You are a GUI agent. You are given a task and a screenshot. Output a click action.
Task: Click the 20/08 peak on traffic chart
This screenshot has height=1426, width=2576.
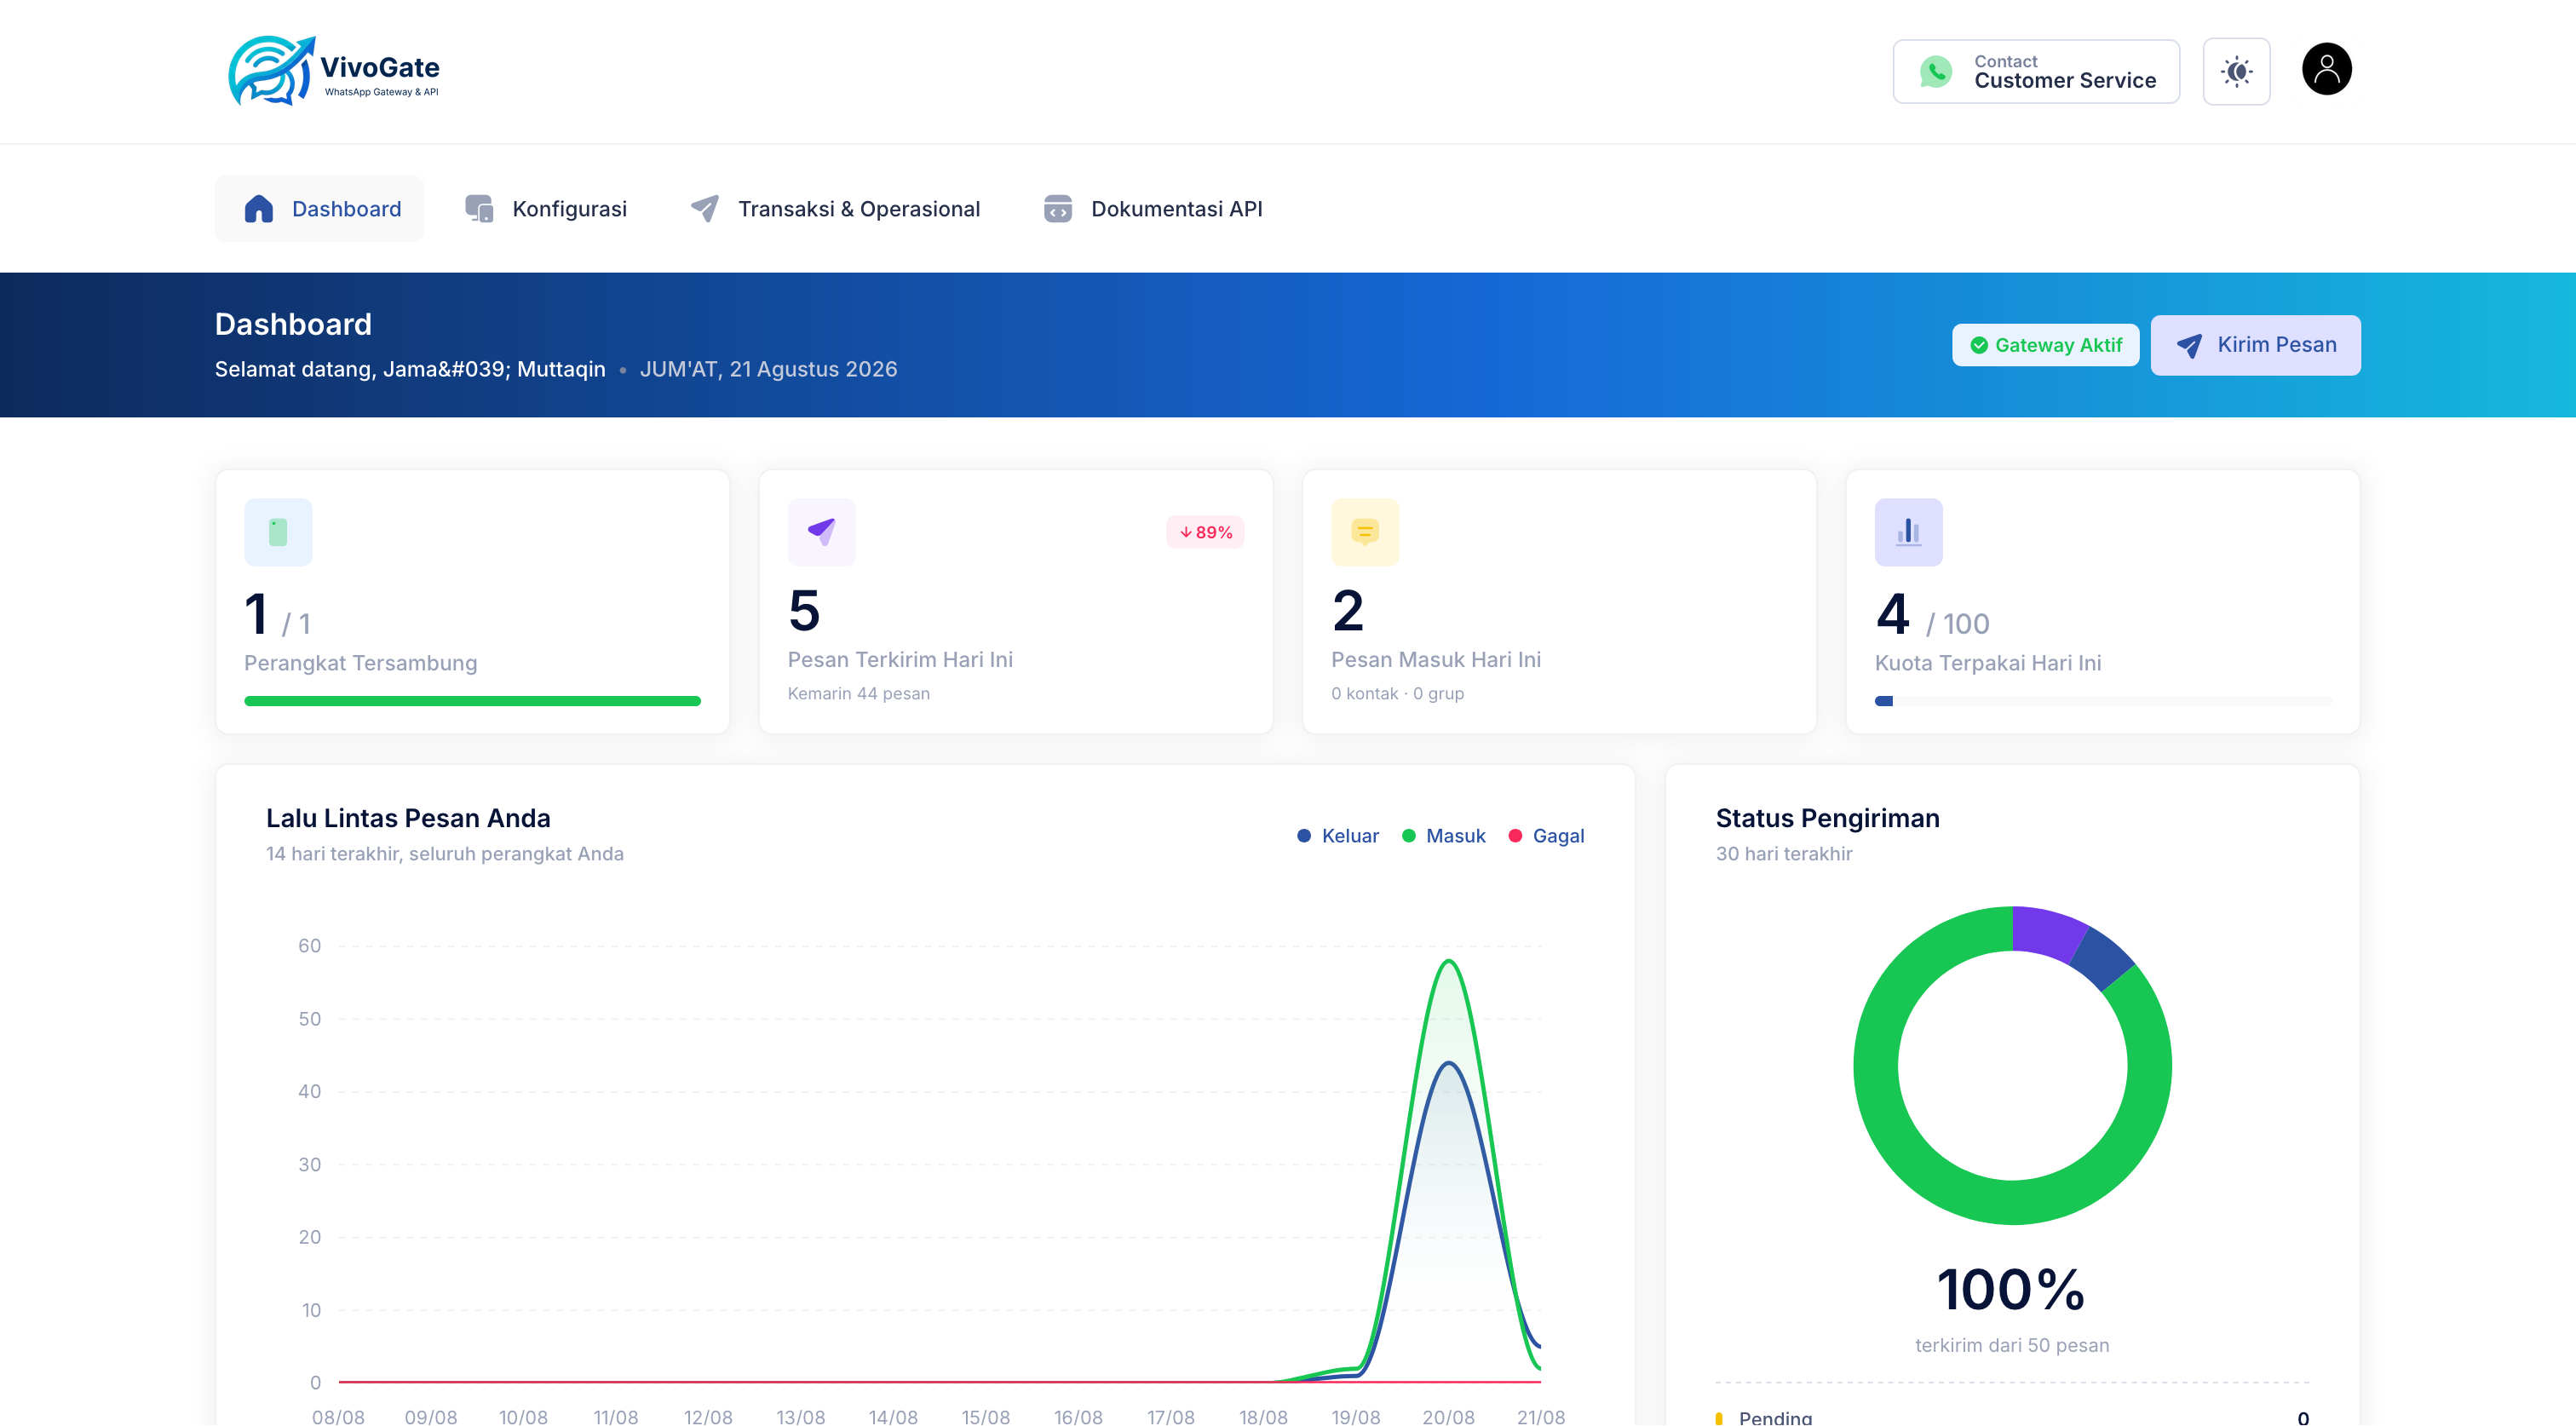(x=1448, y=962)
